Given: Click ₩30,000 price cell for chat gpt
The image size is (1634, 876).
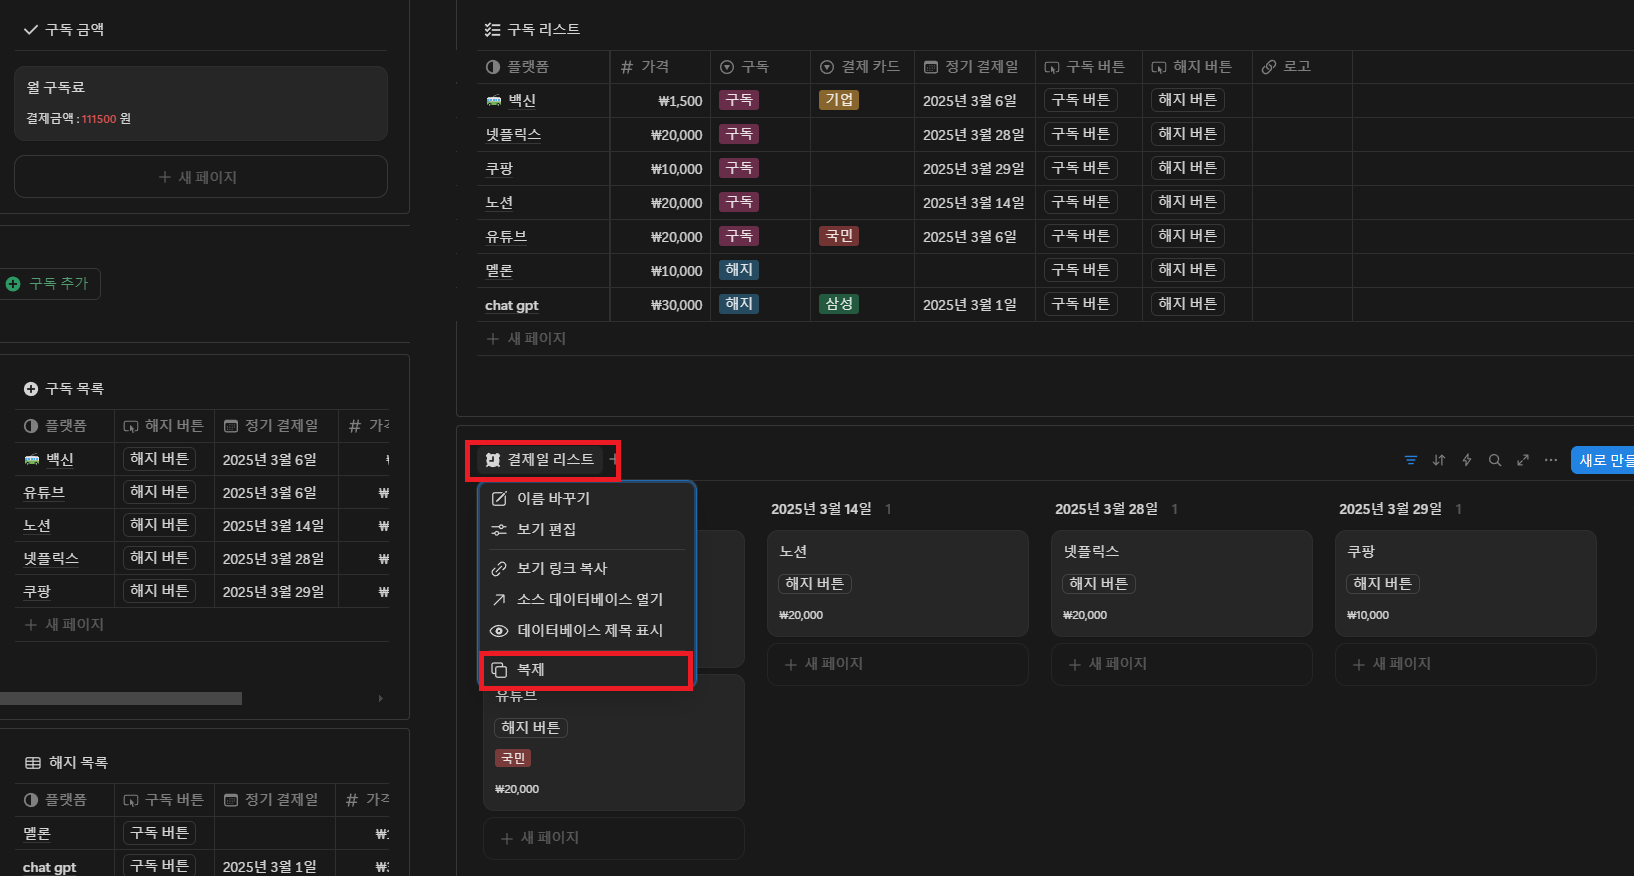Looking at the screenshot, I should coord(660,305).
